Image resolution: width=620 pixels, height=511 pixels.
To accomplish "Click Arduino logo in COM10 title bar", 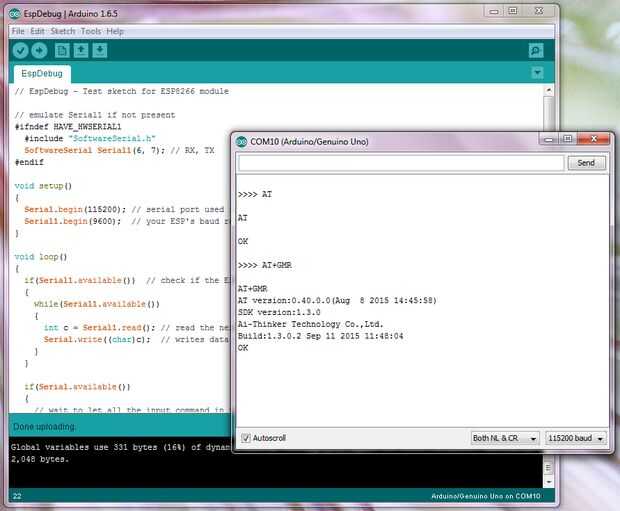I will point(241,142).
